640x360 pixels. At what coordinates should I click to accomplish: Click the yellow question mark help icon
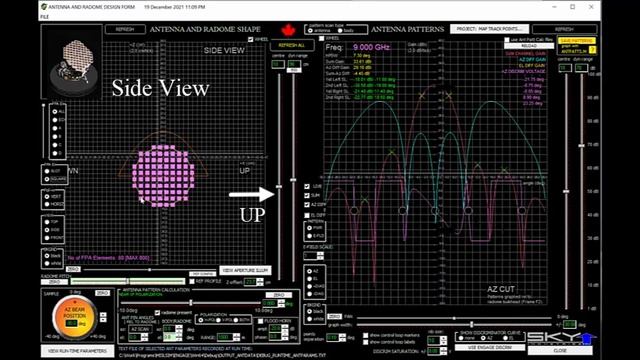(x=592, y=49)
